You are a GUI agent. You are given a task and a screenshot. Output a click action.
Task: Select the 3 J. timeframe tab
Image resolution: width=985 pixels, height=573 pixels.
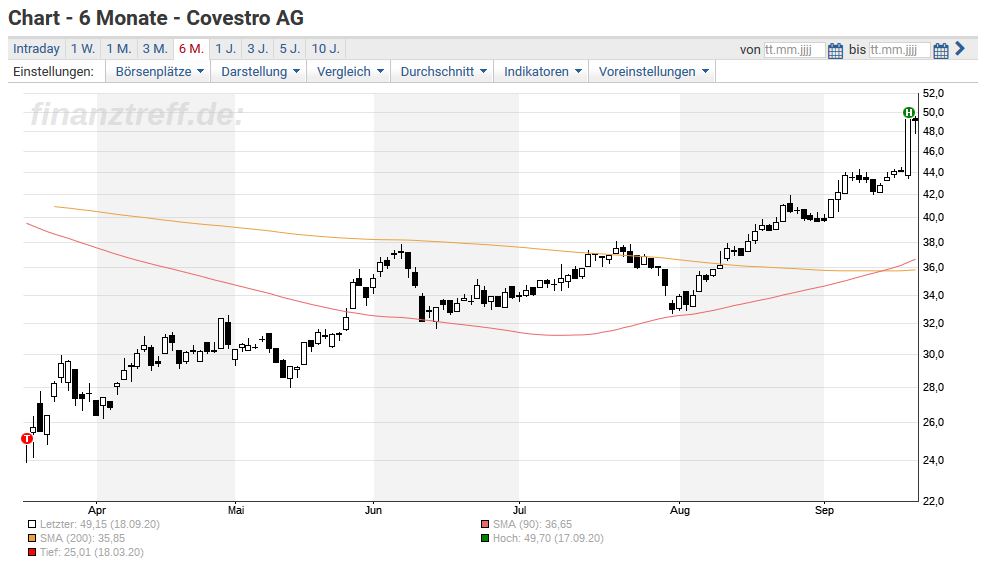pyautogui.click(x=258, y=49)
